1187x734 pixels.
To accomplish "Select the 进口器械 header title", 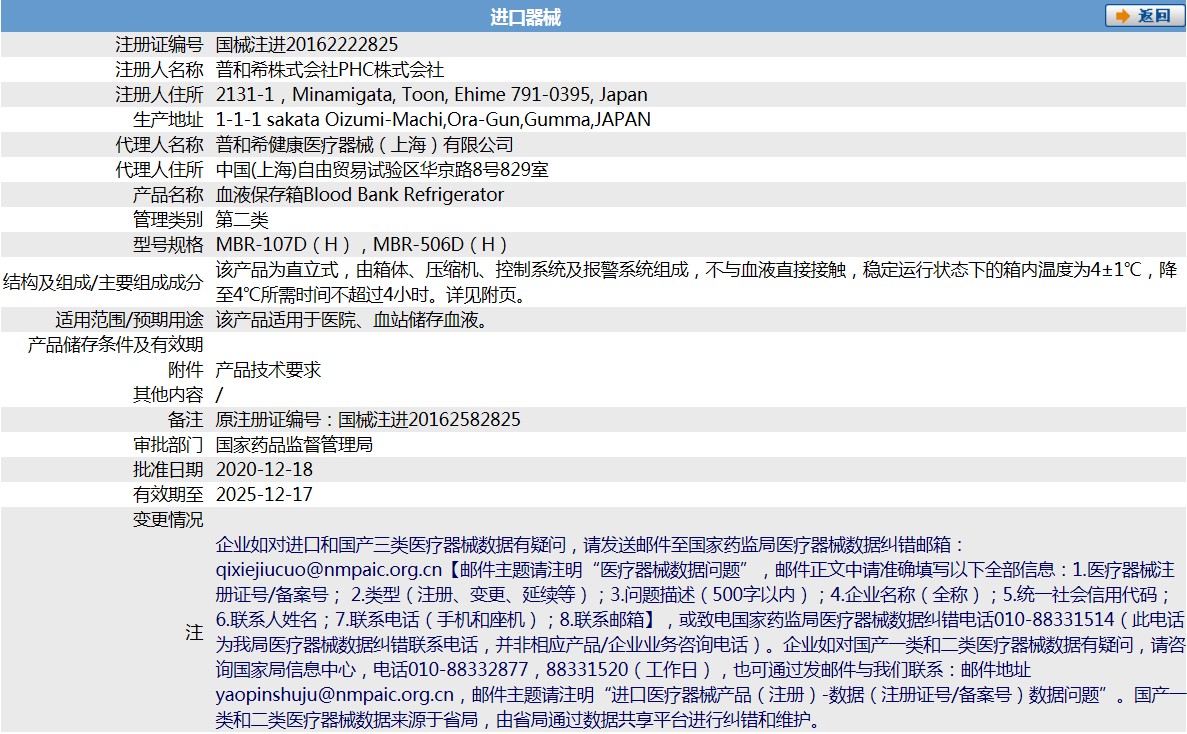I will [525, 17].
